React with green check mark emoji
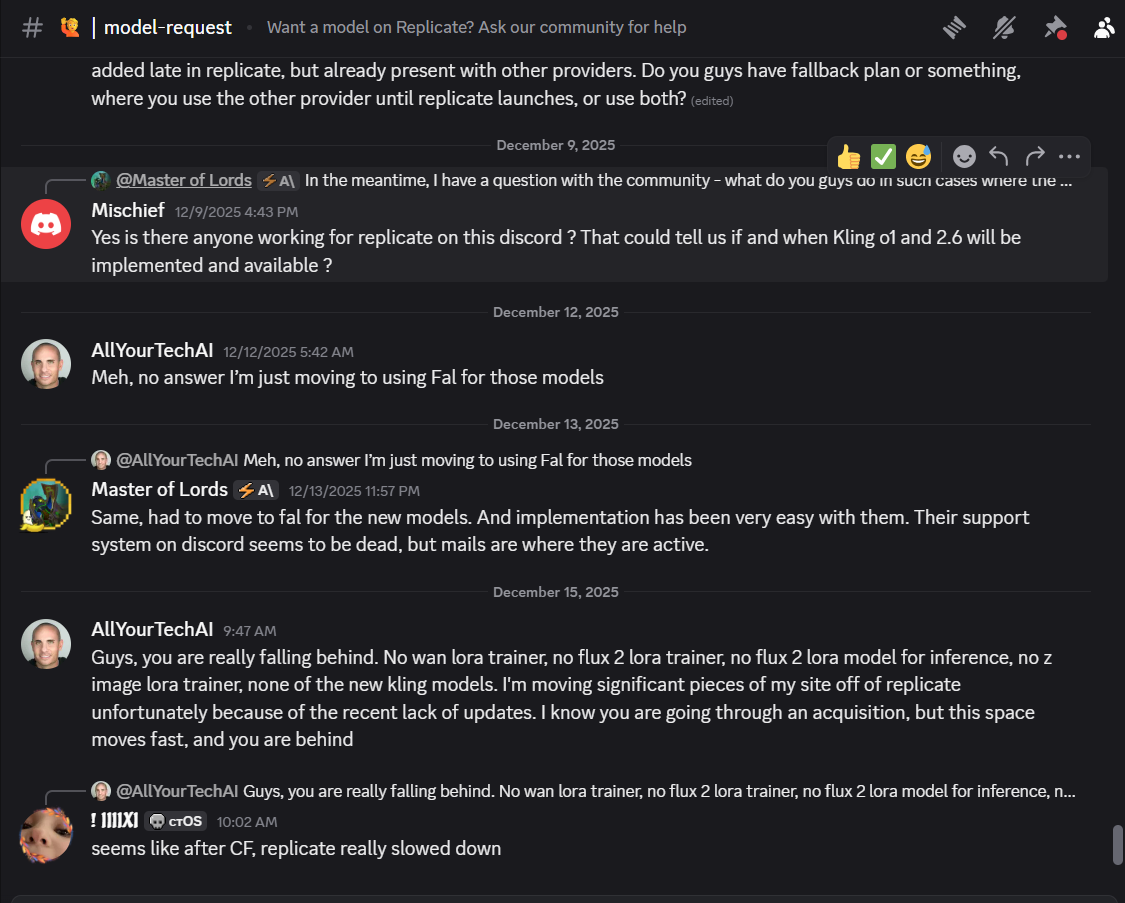Screen dimensions: 1125x903 tap(883, 157)
